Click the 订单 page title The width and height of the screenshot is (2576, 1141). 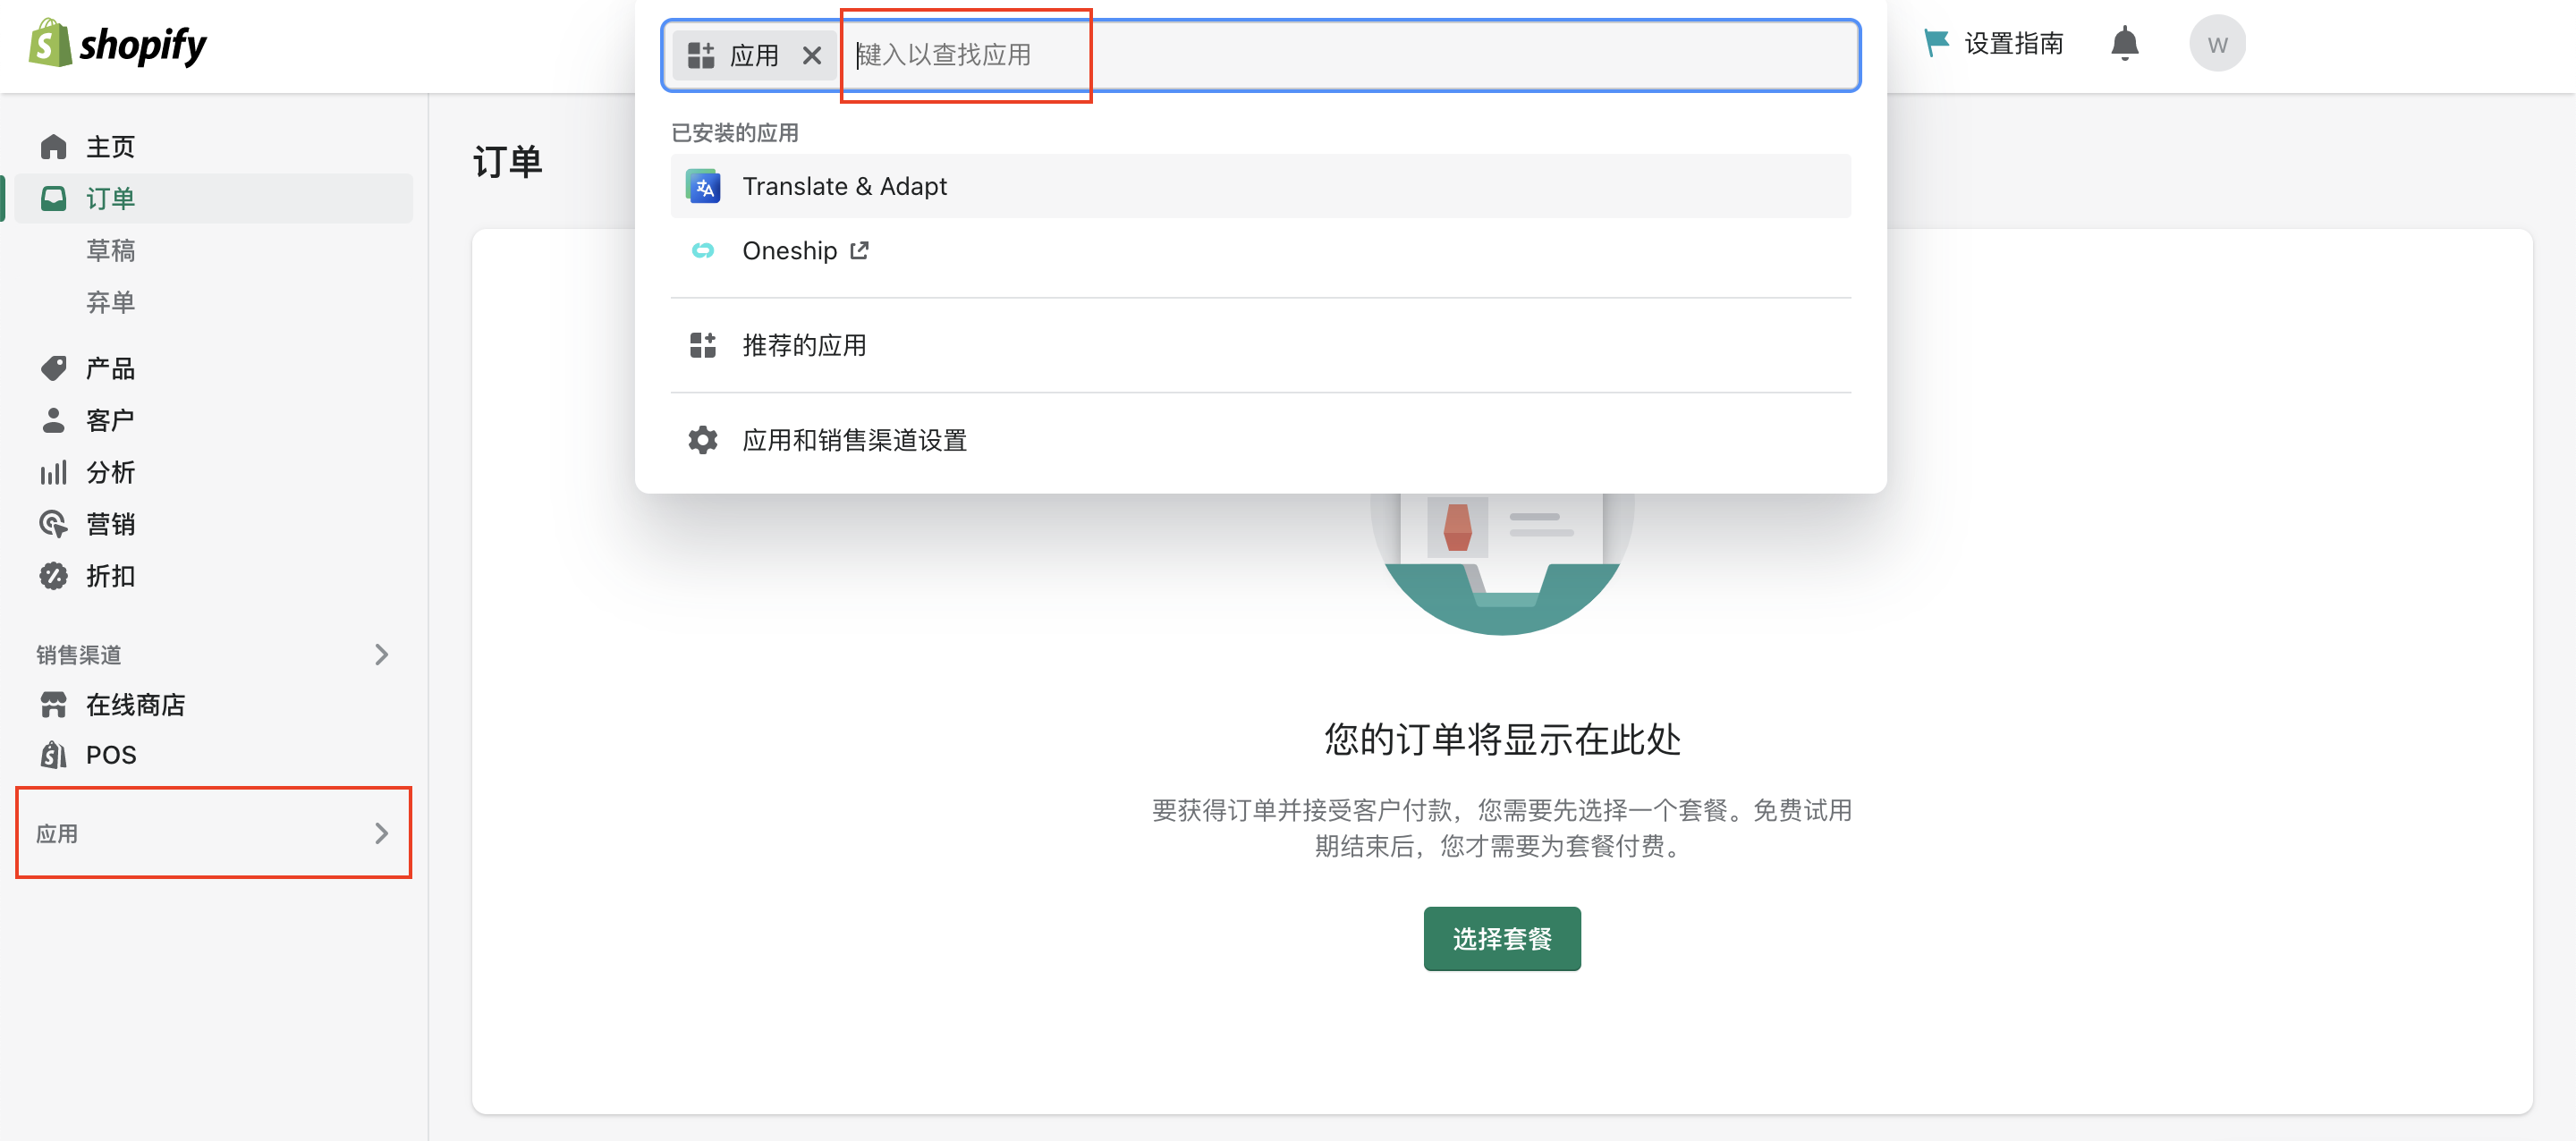[x=507, y=161]
